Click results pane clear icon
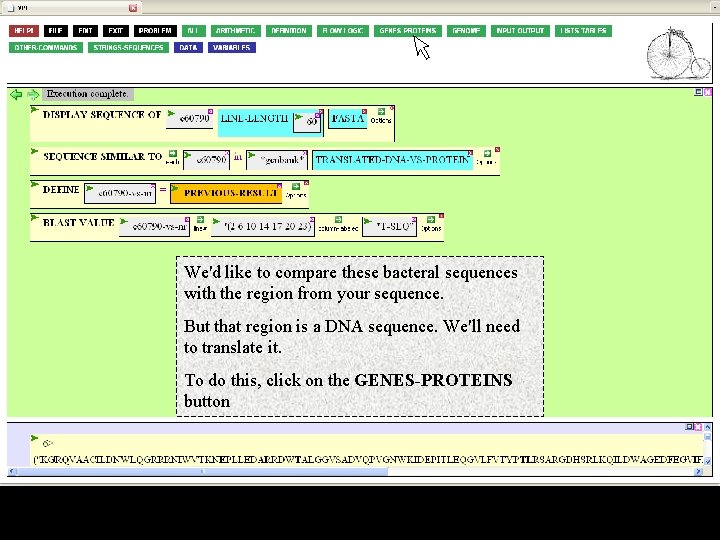The image size is (720, 540). point(698,427)
